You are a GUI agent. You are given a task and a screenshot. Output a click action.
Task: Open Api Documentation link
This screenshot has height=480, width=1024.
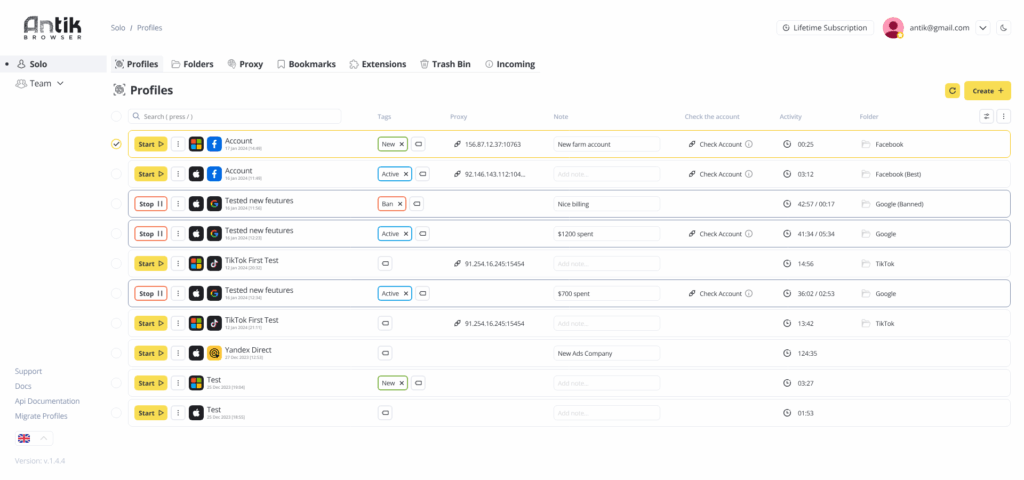point(47,401)
